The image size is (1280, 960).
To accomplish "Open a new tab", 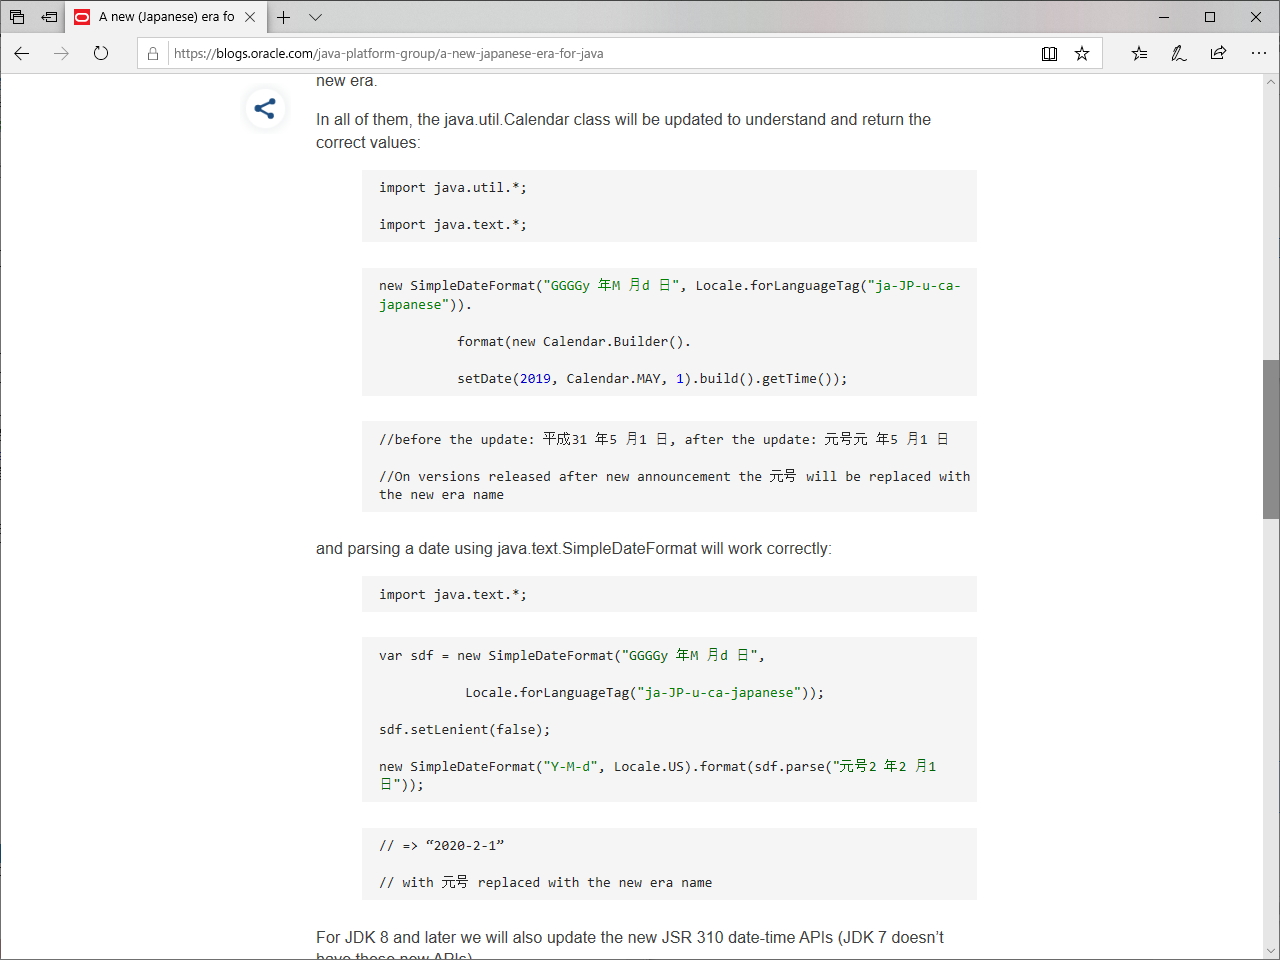I will (284, 17).
